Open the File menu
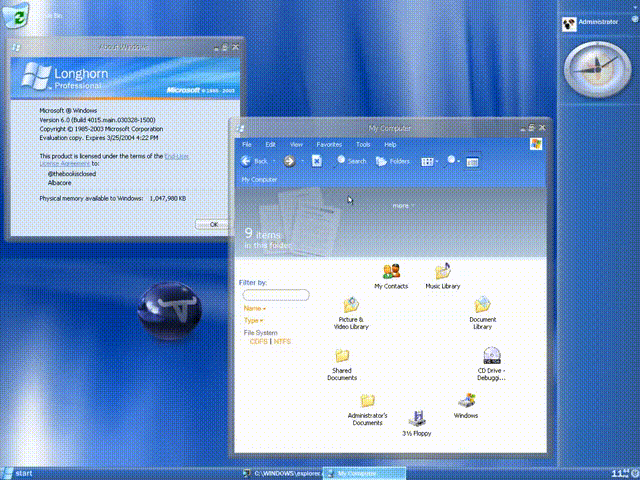The height and width of the screenshot is (480, 640). point(247,144)
